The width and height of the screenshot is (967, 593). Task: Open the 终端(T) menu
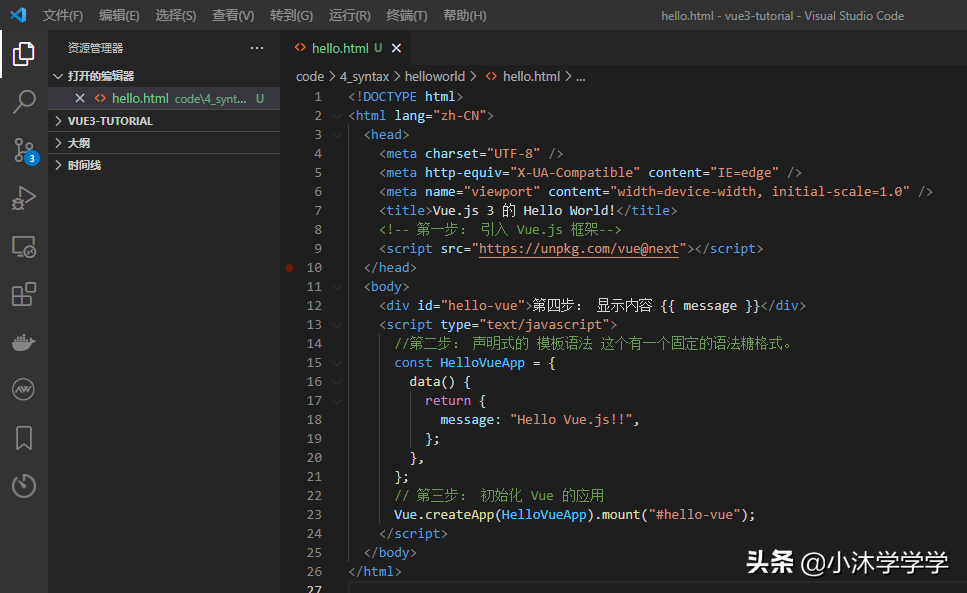pos(407,15)
